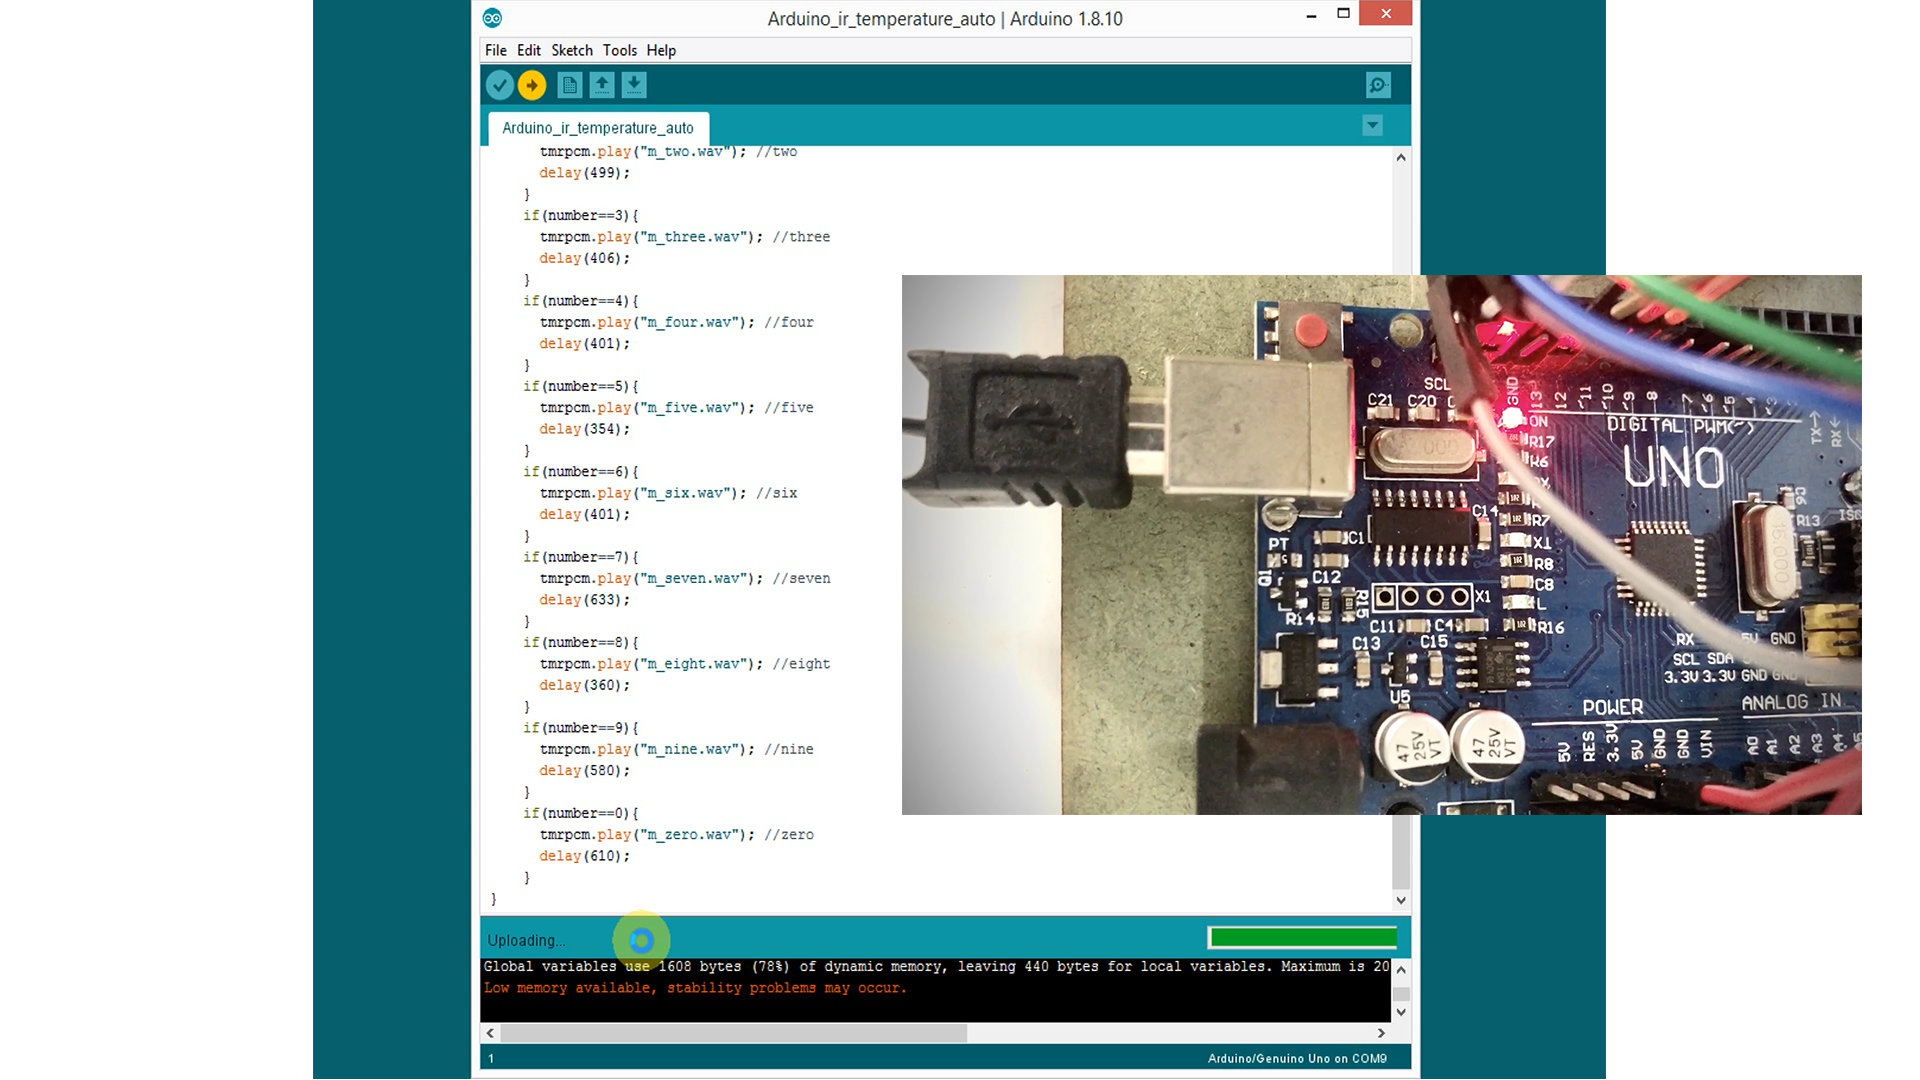
Task: Click the low memory warning message
Action: [x=694, y=988]
